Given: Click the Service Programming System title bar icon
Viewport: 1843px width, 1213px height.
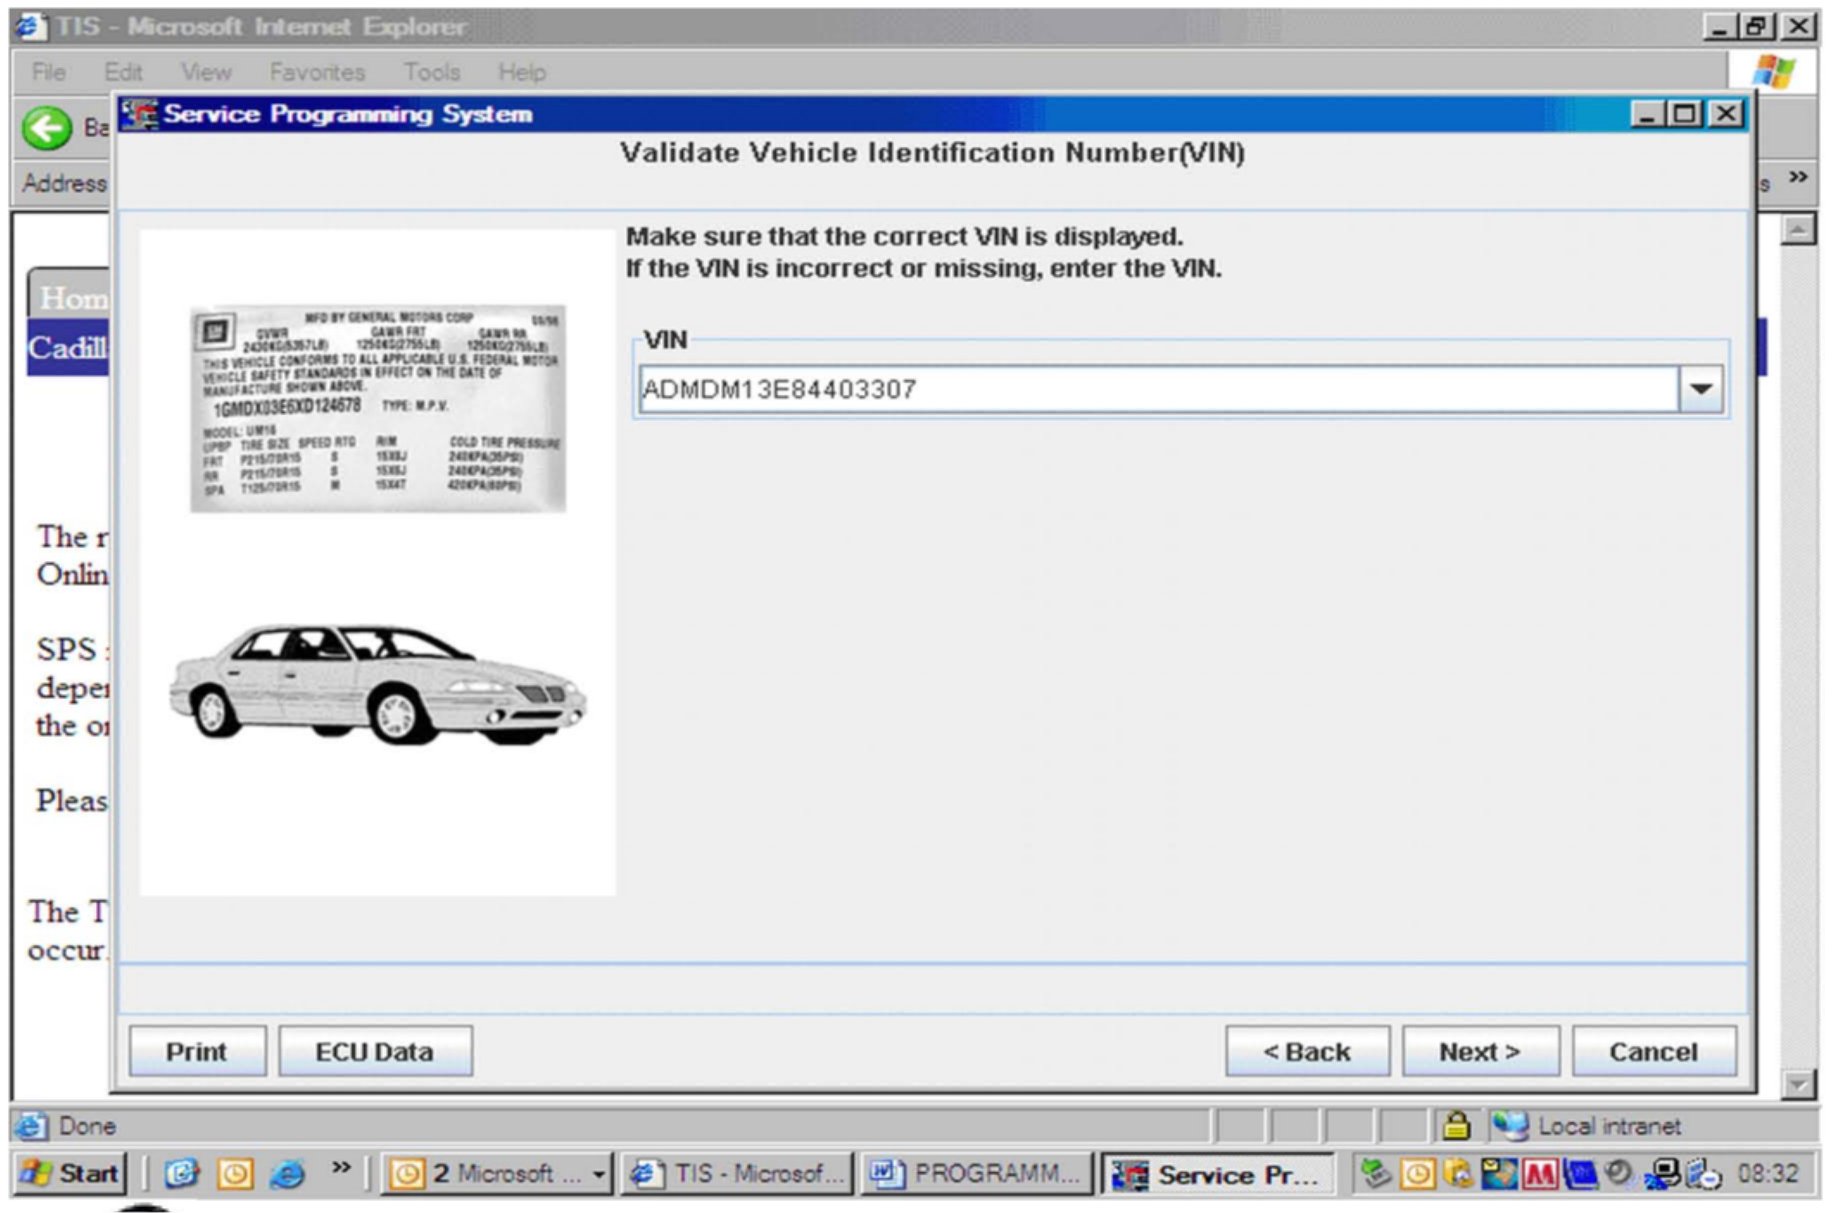Looking at the screenshot, I should [x=139, y=114].
